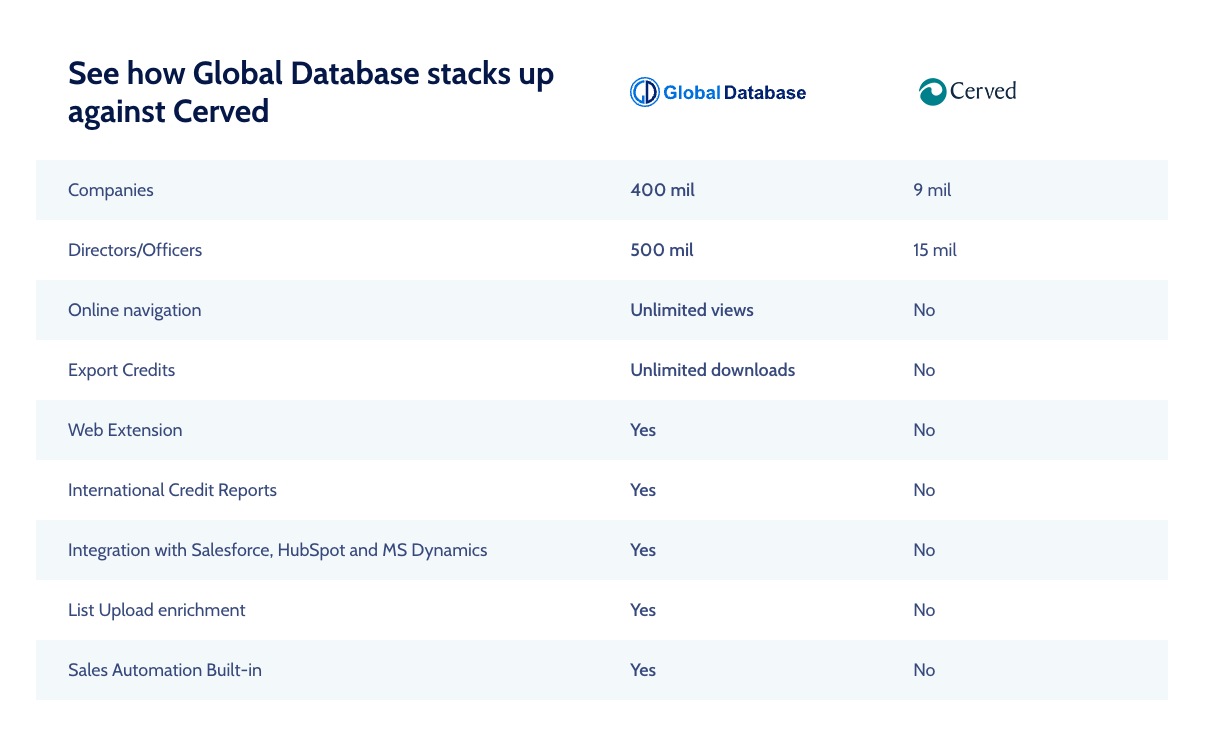The width and height of the screenshot is (1207, 733).
Task: Select the Directors/Officers row label
Action: pyautogui.click(x=135, y=250)
